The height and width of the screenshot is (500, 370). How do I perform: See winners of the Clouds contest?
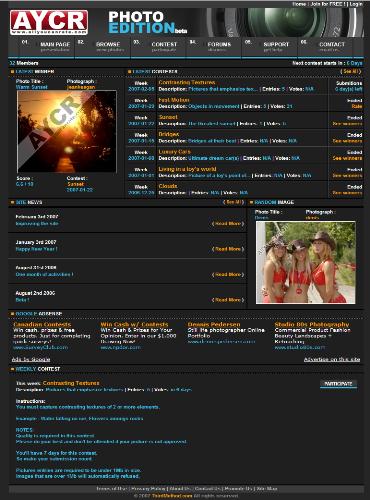[x=347, y=193]
